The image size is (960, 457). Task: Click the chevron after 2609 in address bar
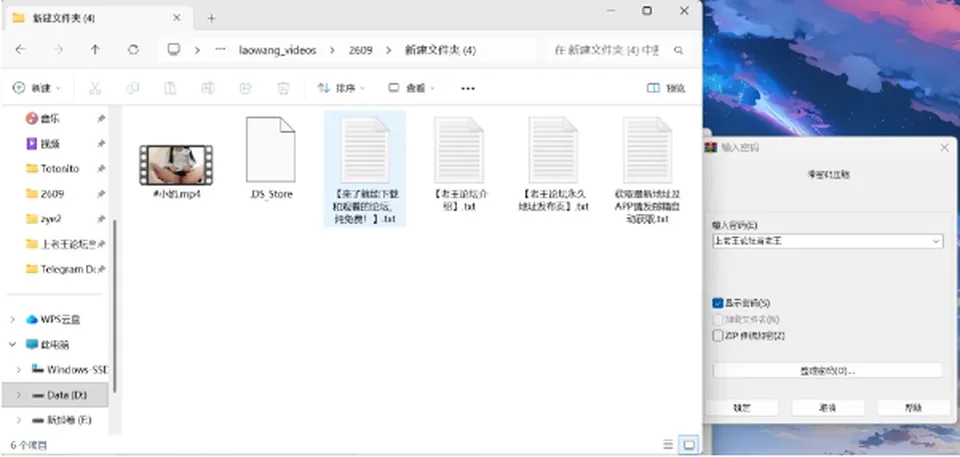[388, 50]
